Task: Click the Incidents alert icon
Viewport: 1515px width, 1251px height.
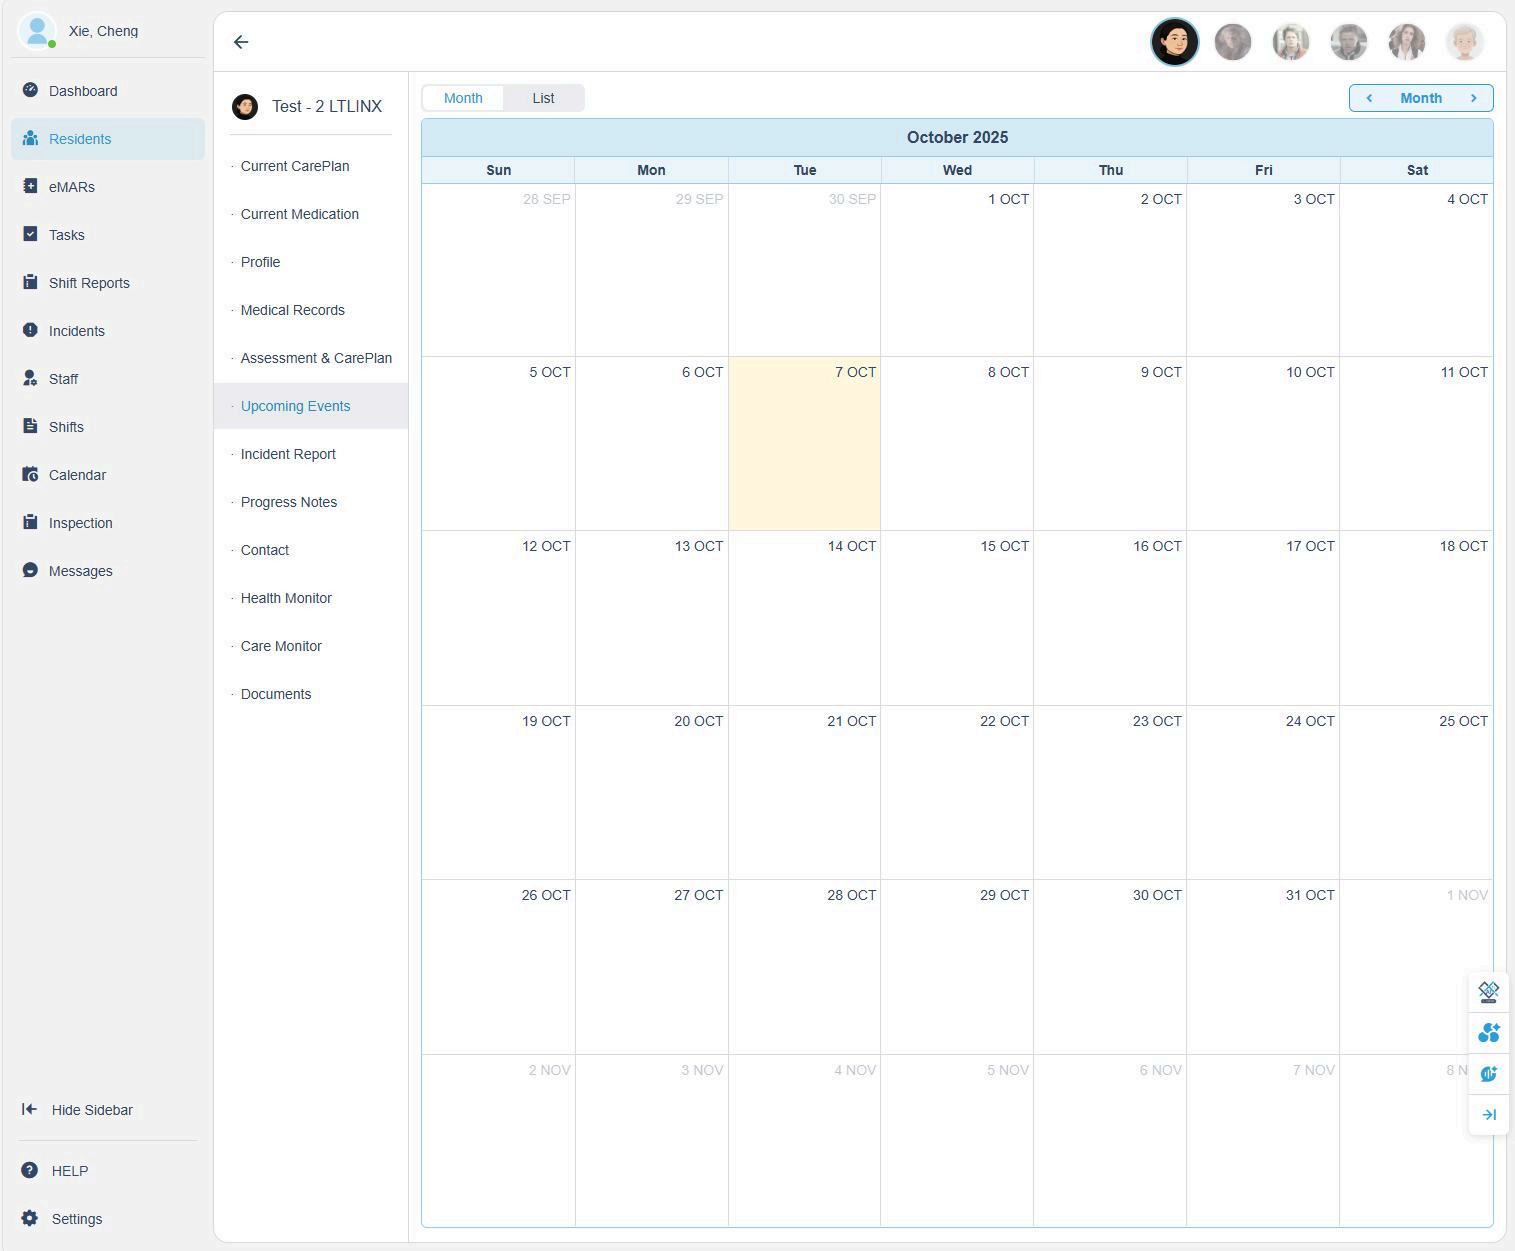Action: coord(30,330)
